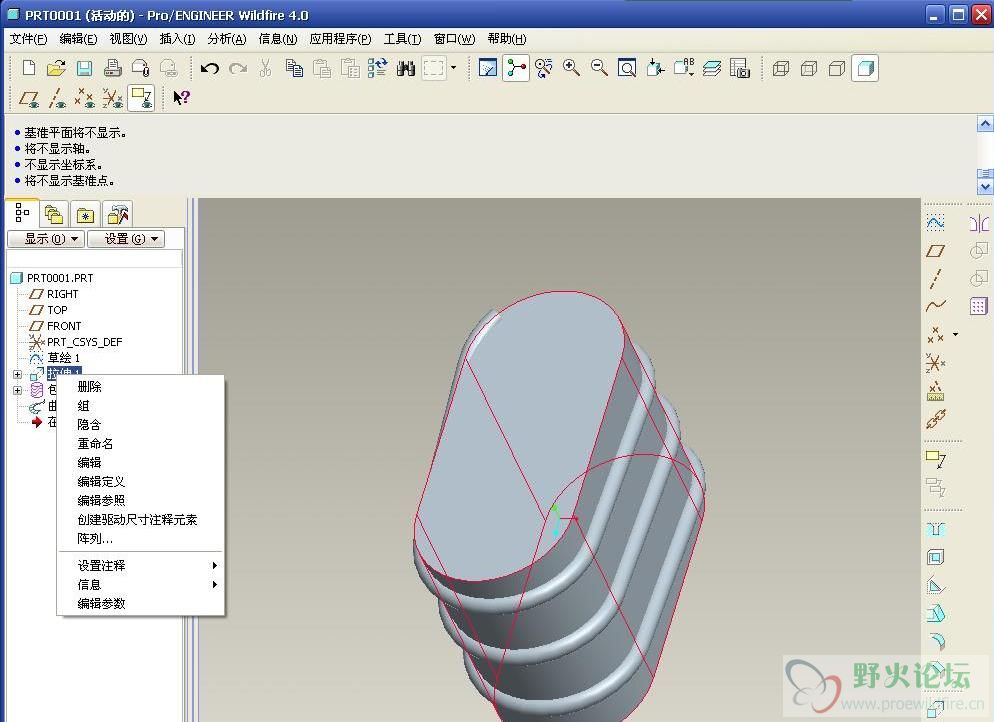Print the model using the printer icon
Screen dimensions: 994x722
[x=112, y=68]
